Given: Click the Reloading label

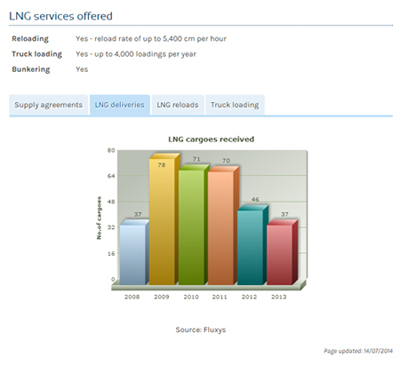Looking at the screenshot, I should [30, 39].
